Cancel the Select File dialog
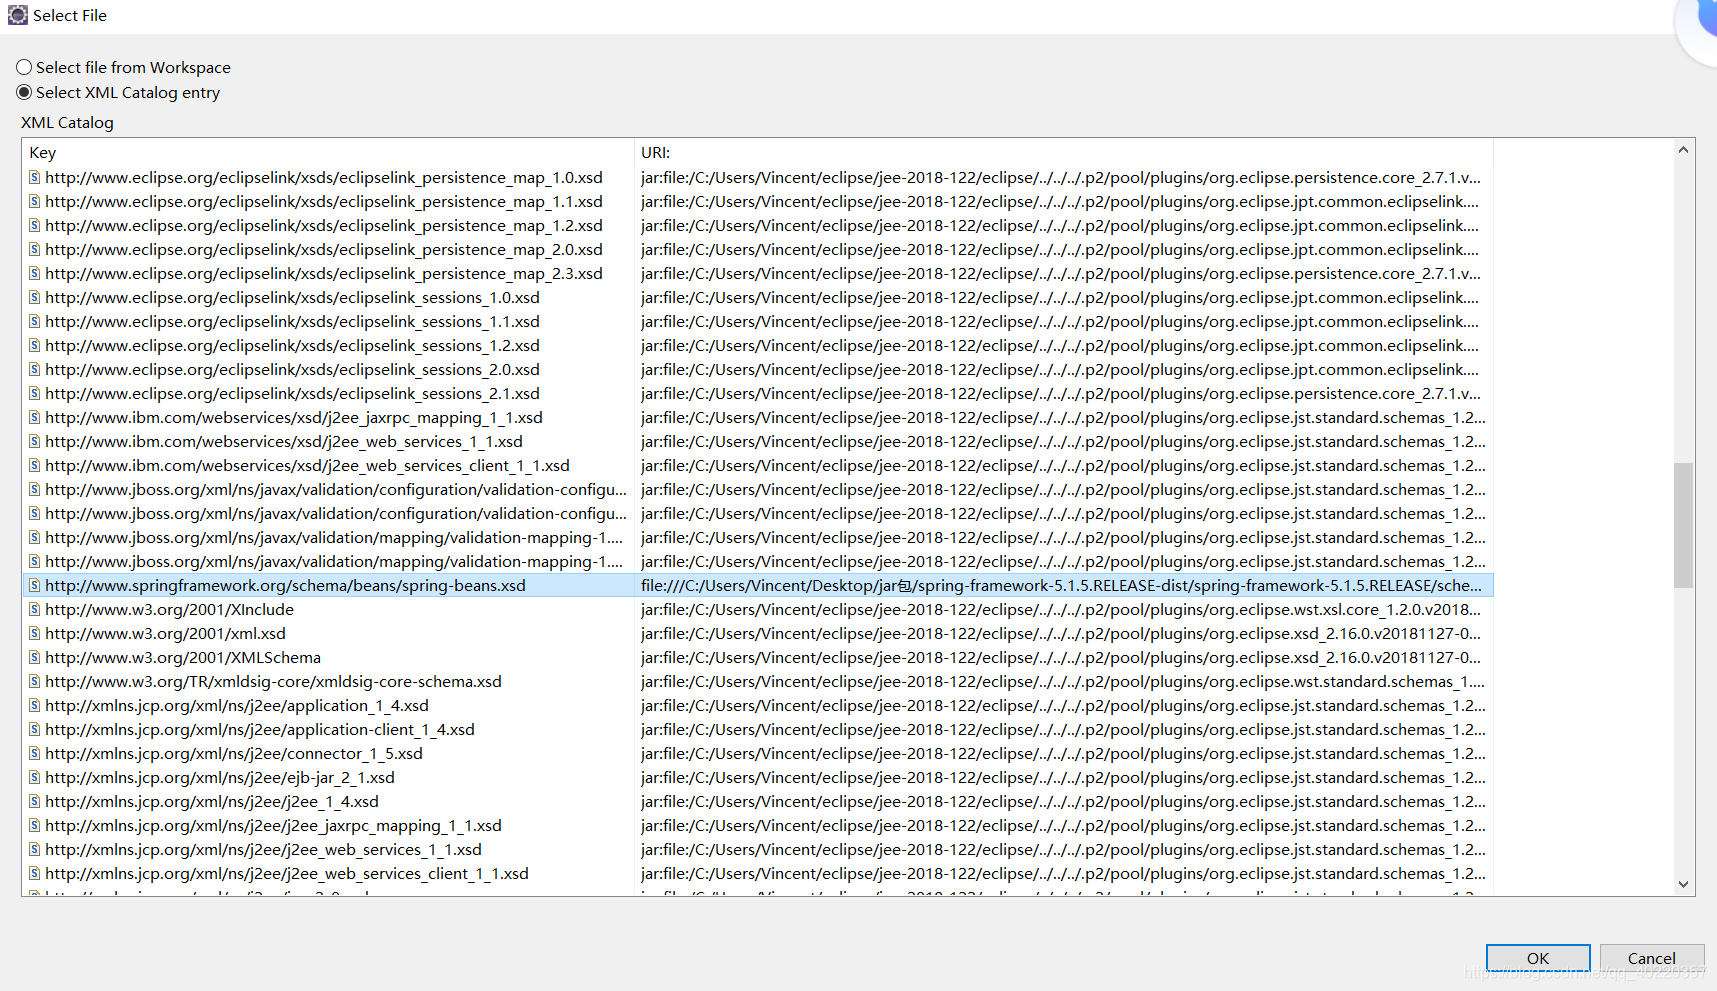 pyautogui.click(x=1652, y=958)
